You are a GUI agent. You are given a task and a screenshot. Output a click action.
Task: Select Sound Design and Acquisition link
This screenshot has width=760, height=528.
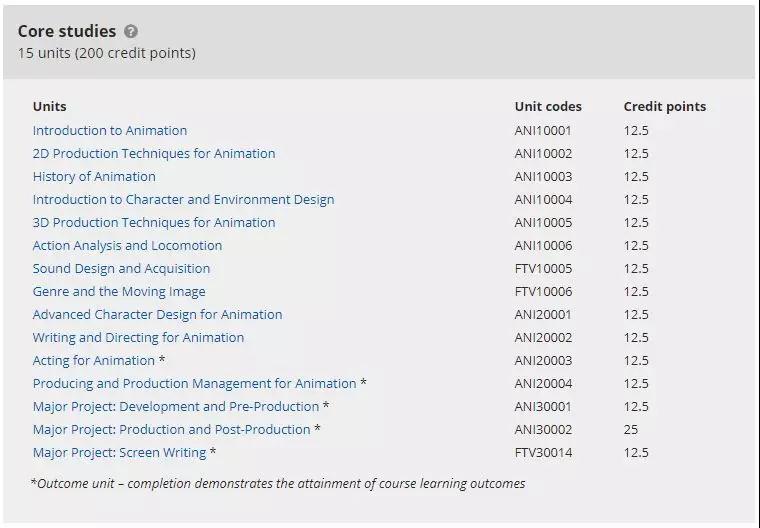pyautogui.click(x=121, y=268)
